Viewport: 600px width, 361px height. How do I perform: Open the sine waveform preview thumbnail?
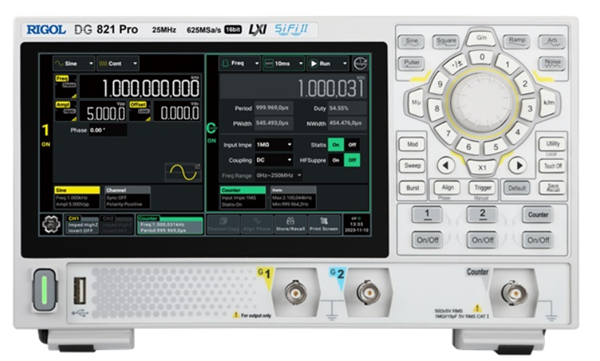coord(183,172)
